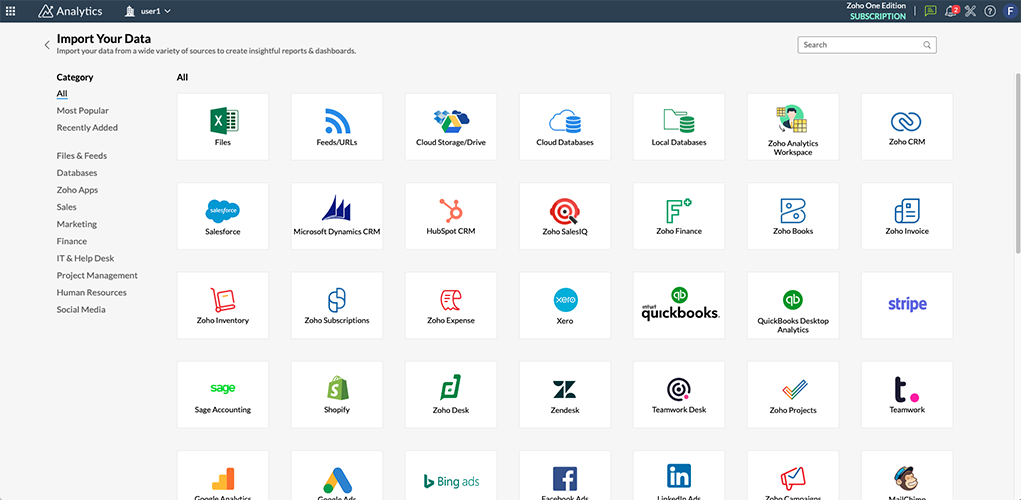Filter by Finance category
1021x500 pixels.
(x=72, y=241)
